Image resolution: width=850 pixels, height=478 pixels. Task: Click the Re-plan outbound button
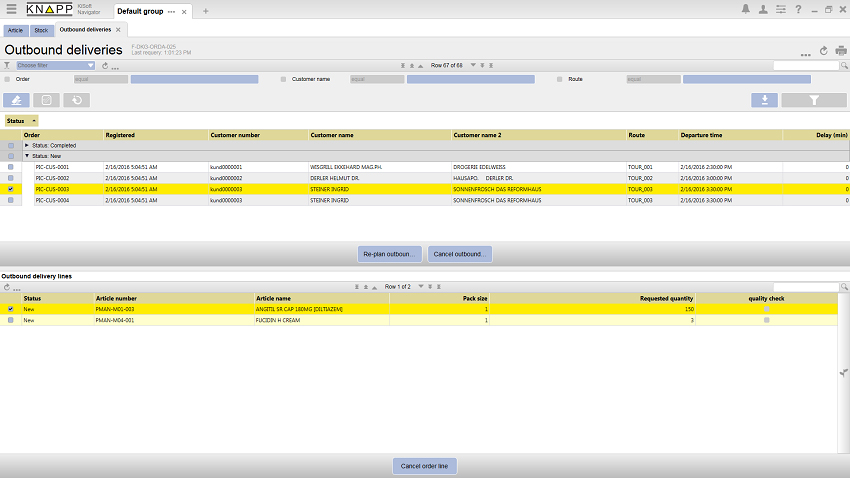click(x=390, y=254)
